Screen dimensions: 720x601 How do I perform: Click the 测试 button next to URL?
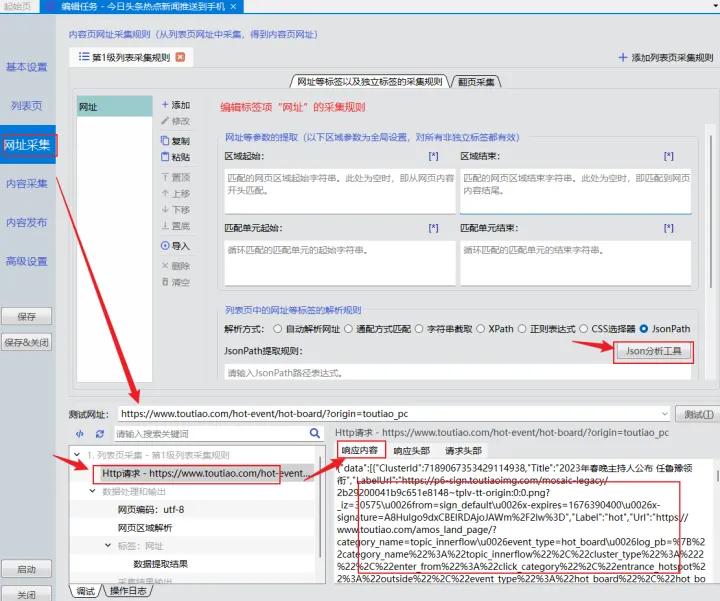pyautogui.click(x=698, y=415)
